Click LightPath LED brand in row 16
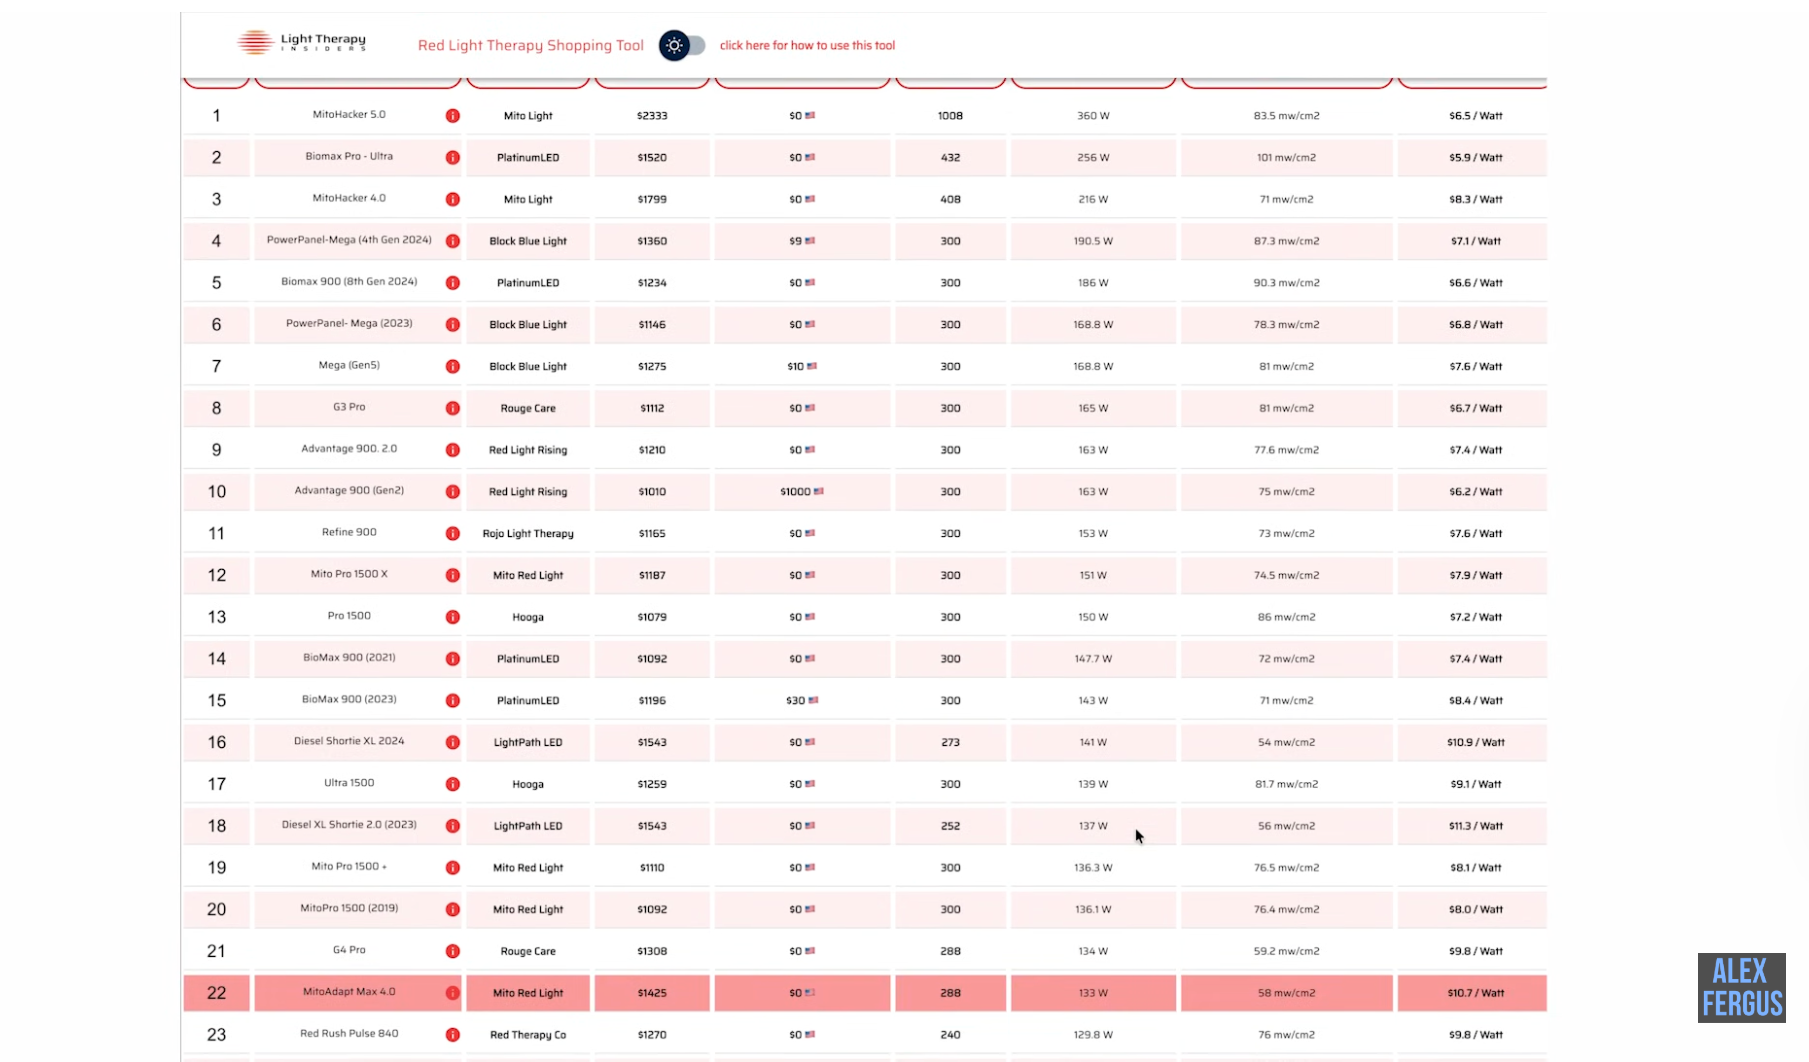The height and width of the screenshot is (1062, 1809). coord(528,742)
